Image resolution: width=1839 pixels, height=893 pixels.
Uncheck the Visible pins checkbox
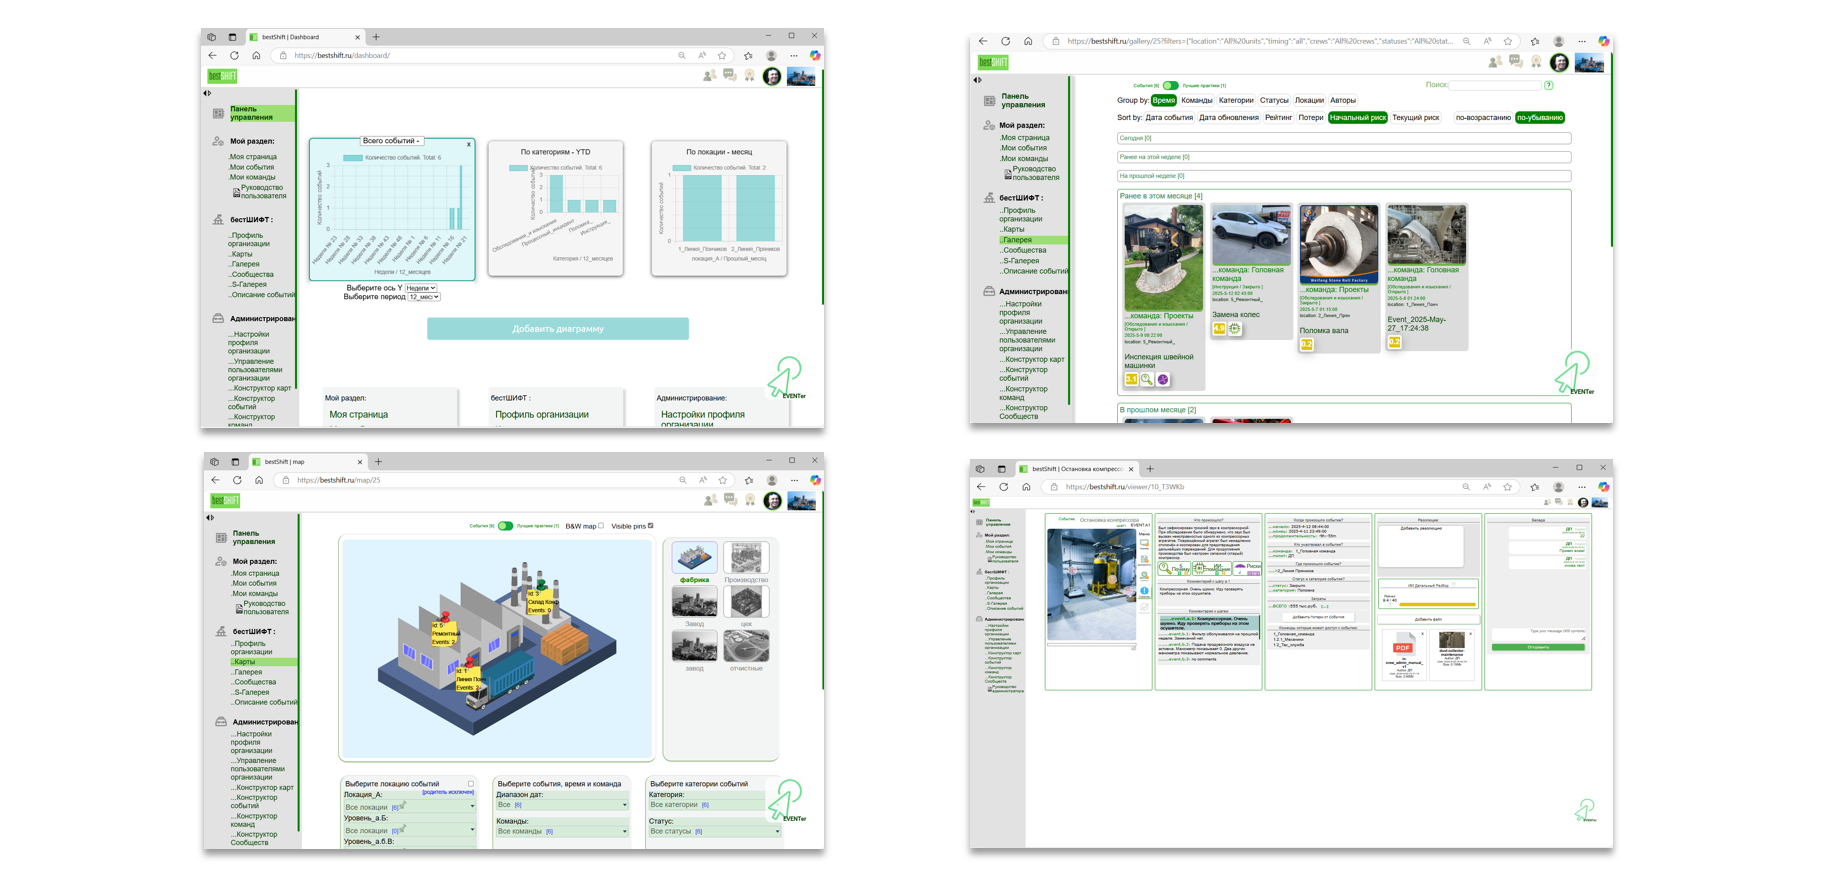651,526
